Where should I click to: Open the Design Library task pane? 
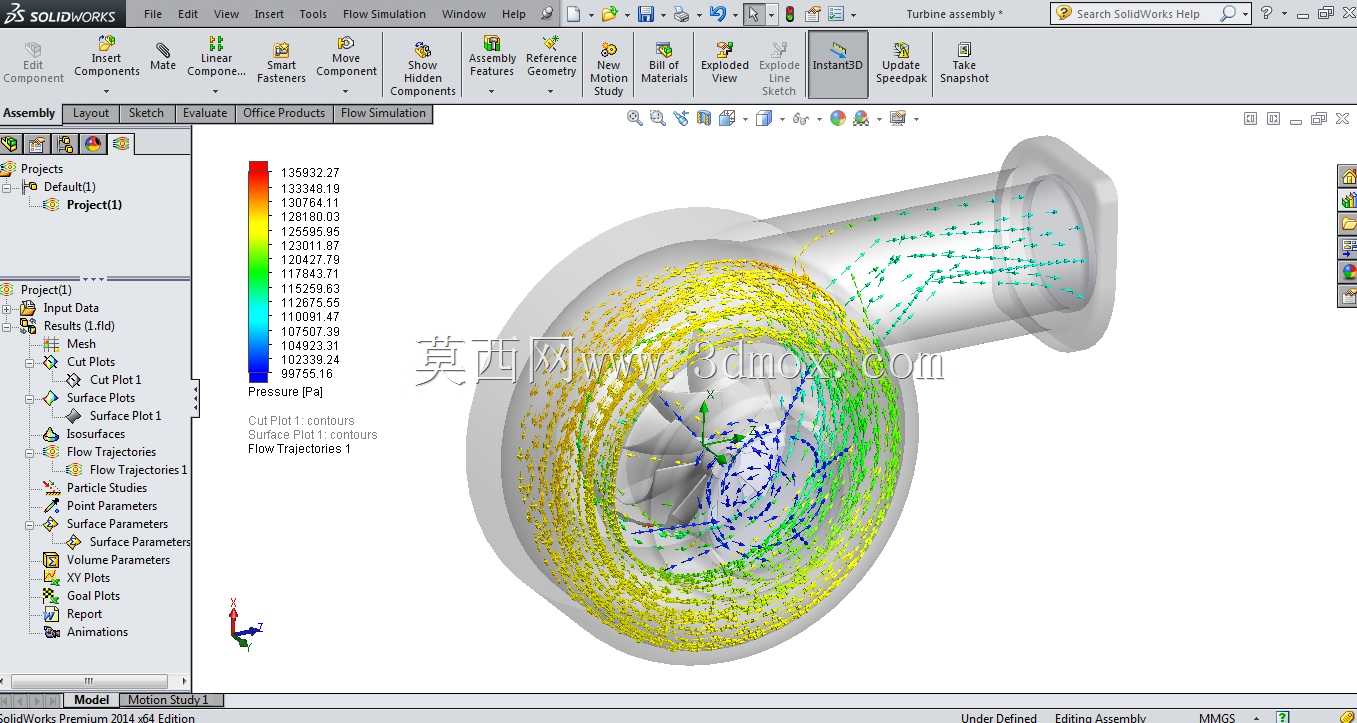[1348, 201]
